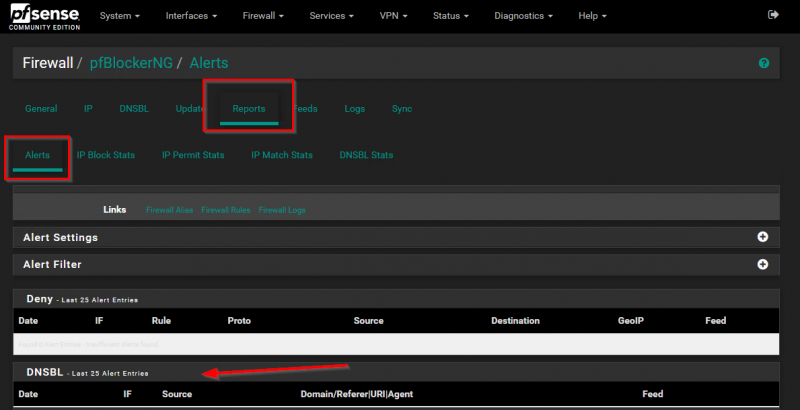Viewport: 800px width, 410px height.
Task: Click the Deny table Rule column header
Action: [x=161, y=321]
